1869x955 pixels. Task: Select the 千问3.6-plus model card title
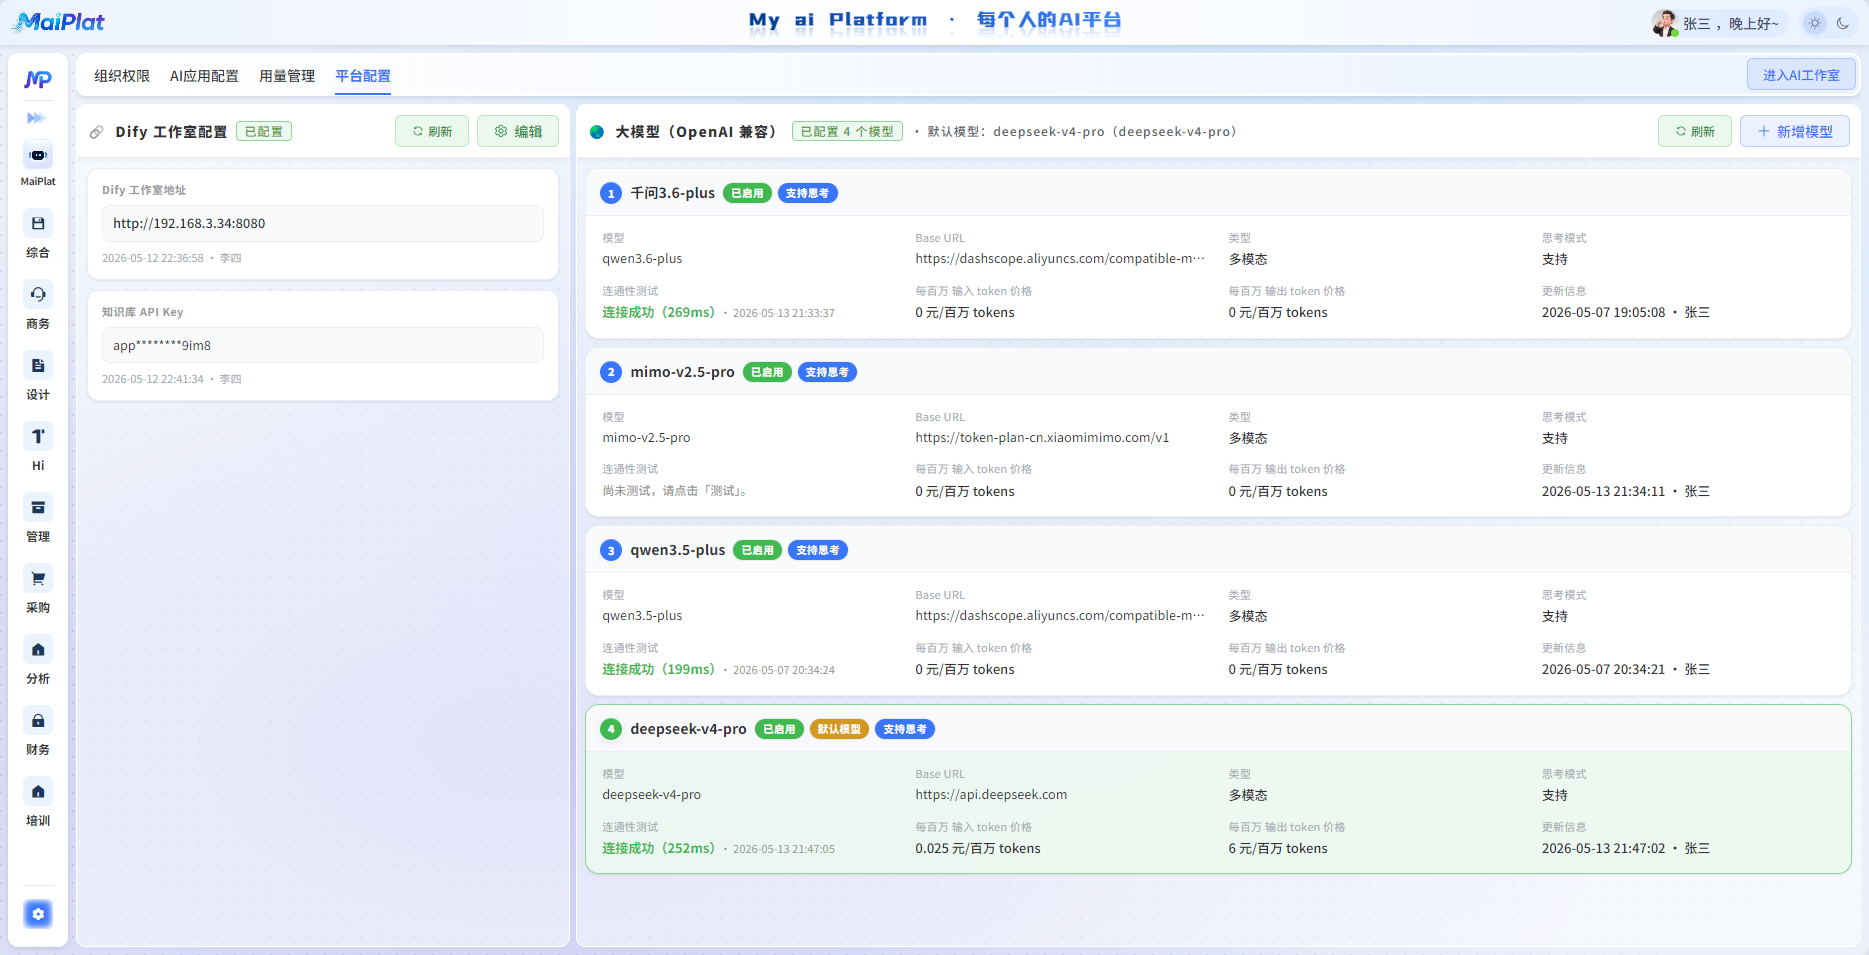[672, 193]
